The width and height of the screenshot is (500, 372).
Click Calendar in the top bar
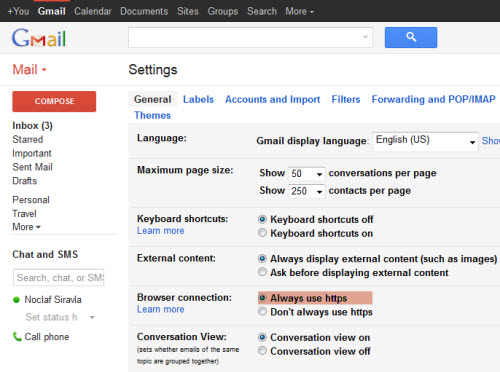click(x=93, y=11)
